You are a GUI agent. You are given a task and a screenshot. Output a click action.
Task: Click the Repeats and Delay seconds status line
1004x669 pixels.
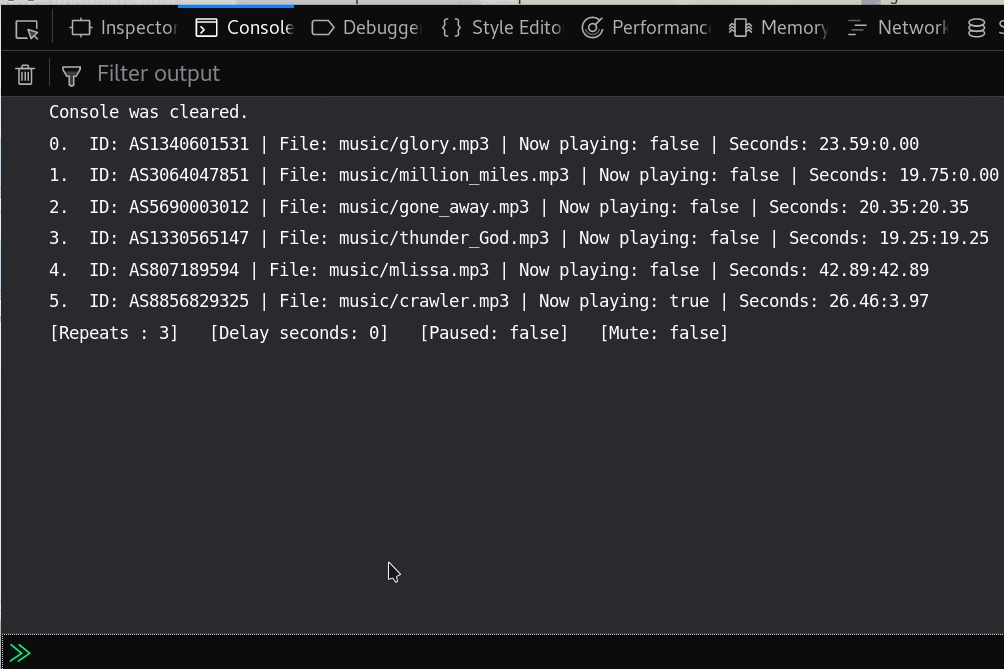pos(389,333)
